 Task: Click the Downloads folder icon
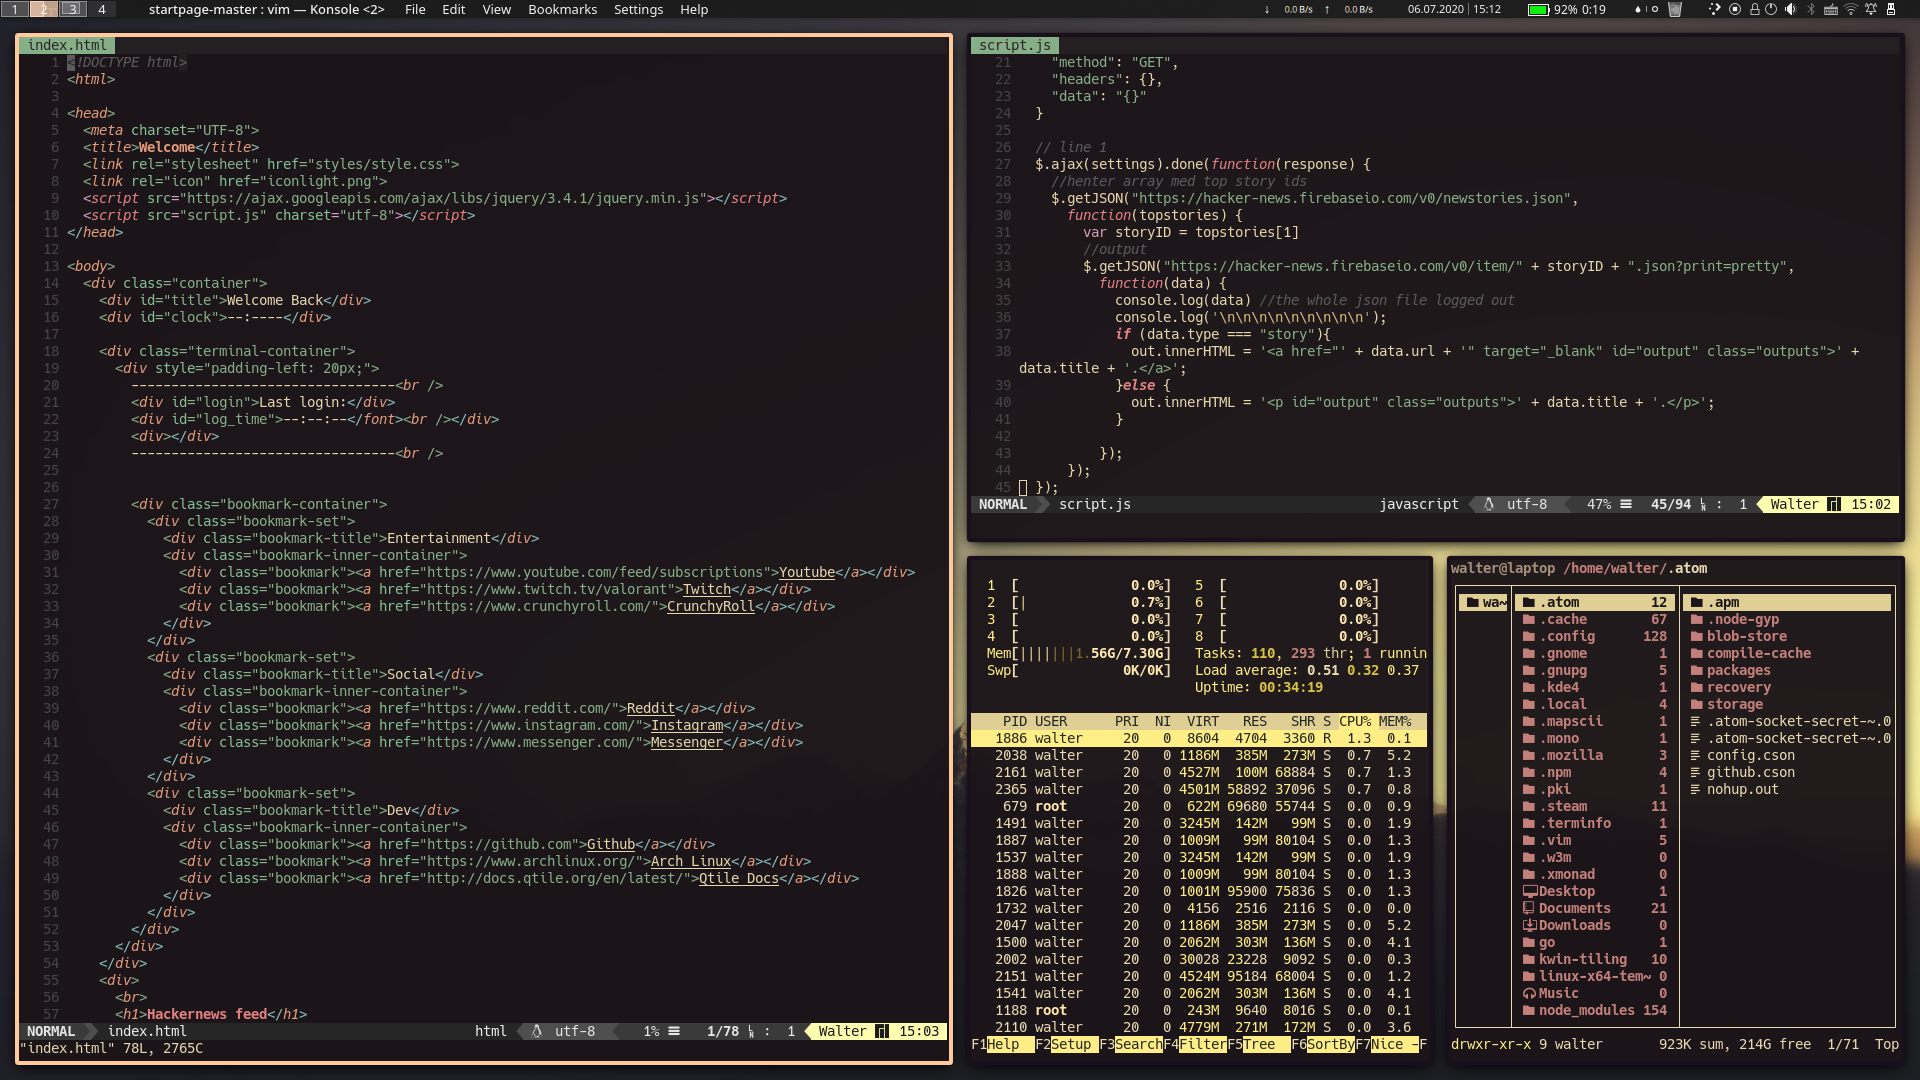pyautogui.click(x=1528, y=925)
